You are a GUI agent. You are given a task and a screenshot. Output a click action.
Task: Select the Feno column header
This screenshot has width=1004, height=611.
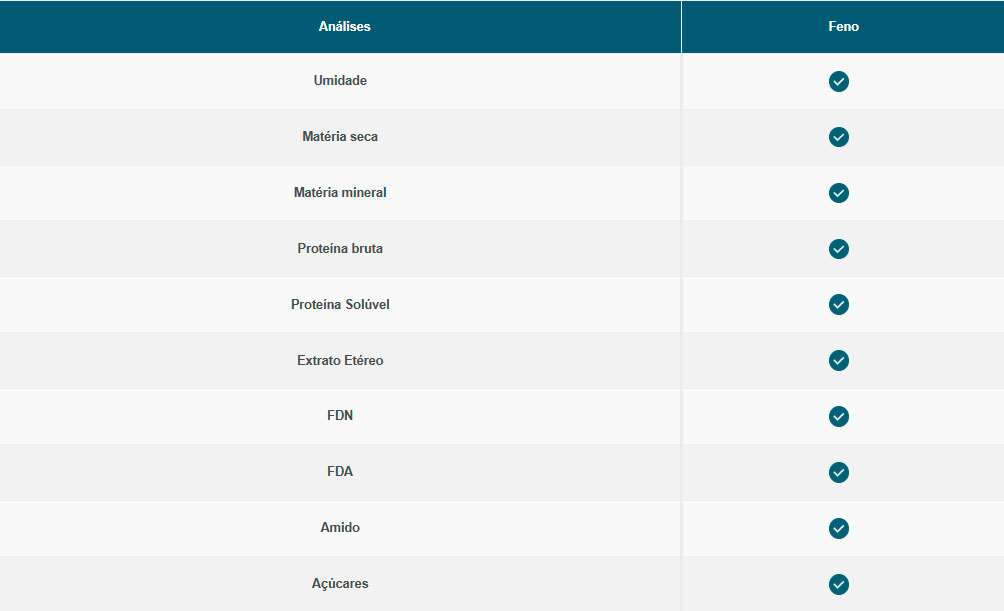(843, 27)
